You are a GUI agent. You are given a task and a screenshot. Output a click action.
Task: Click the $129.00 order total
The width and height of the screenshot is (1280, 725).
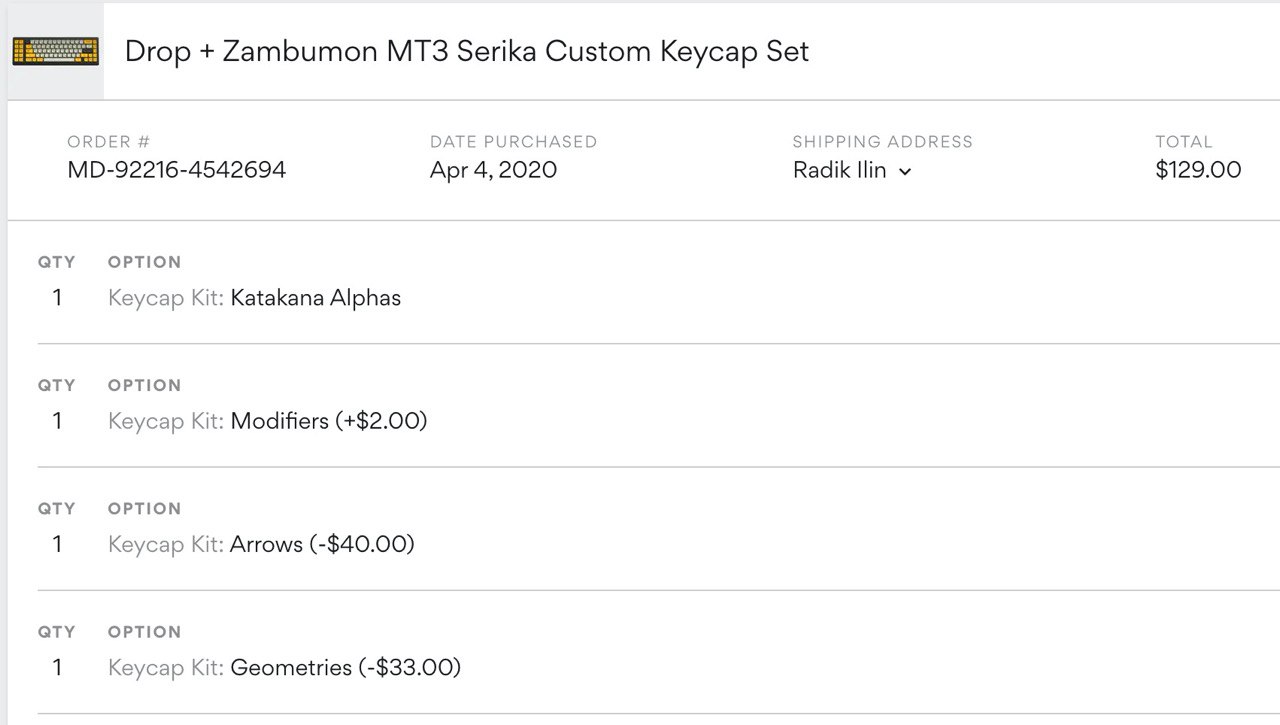click(1198, 170)
